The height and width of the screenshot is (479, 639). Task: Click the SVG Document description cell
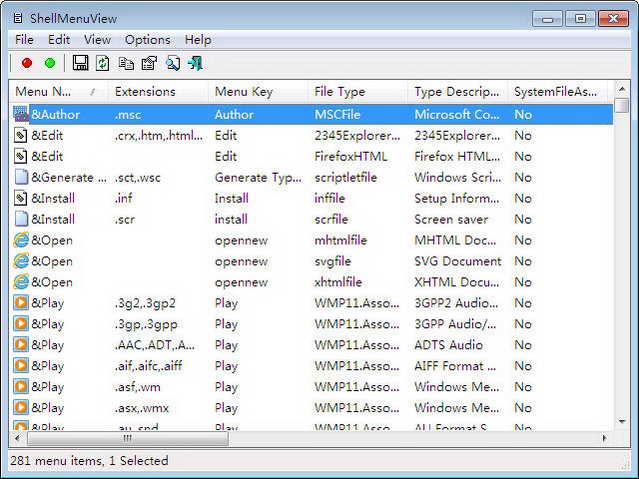(458, 261)
